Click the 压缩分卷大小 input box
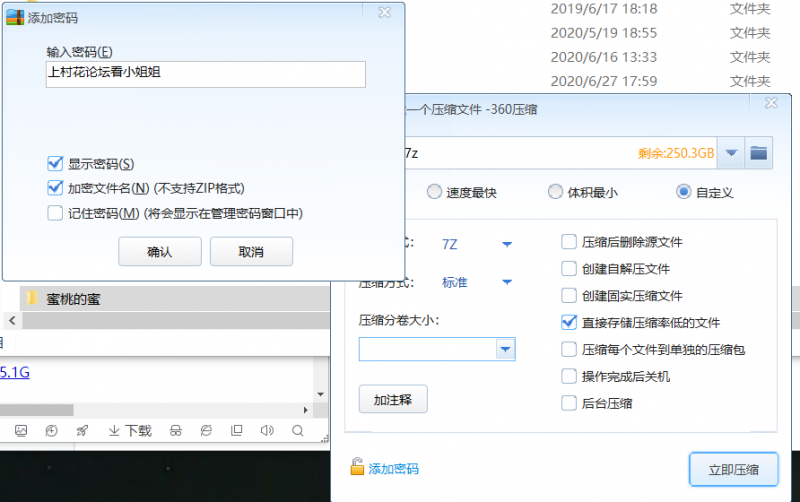Screen dimensions: 800x502 [428, 349]
